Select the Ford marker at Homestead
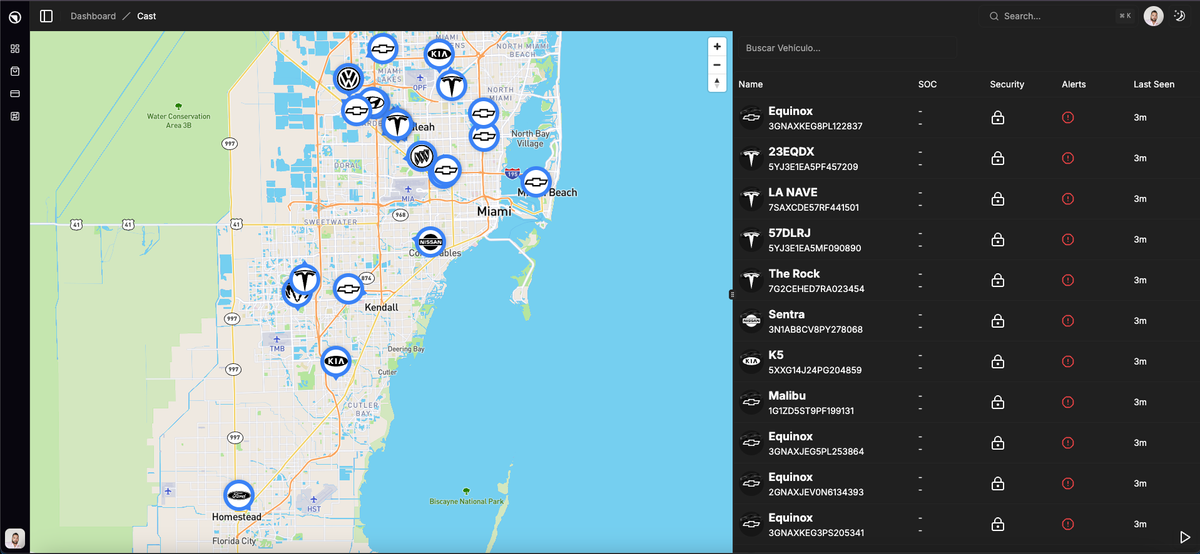 pyautogui.click(x=238, y=496)
